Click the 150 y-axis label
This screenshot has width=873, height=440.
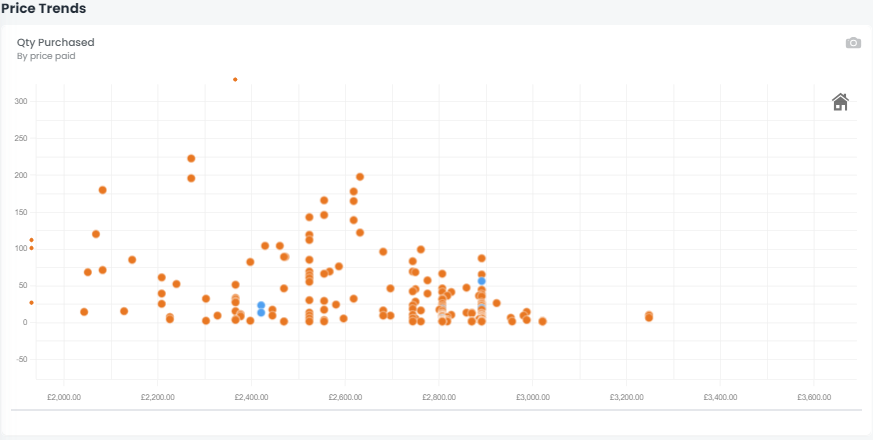[22, 212]
